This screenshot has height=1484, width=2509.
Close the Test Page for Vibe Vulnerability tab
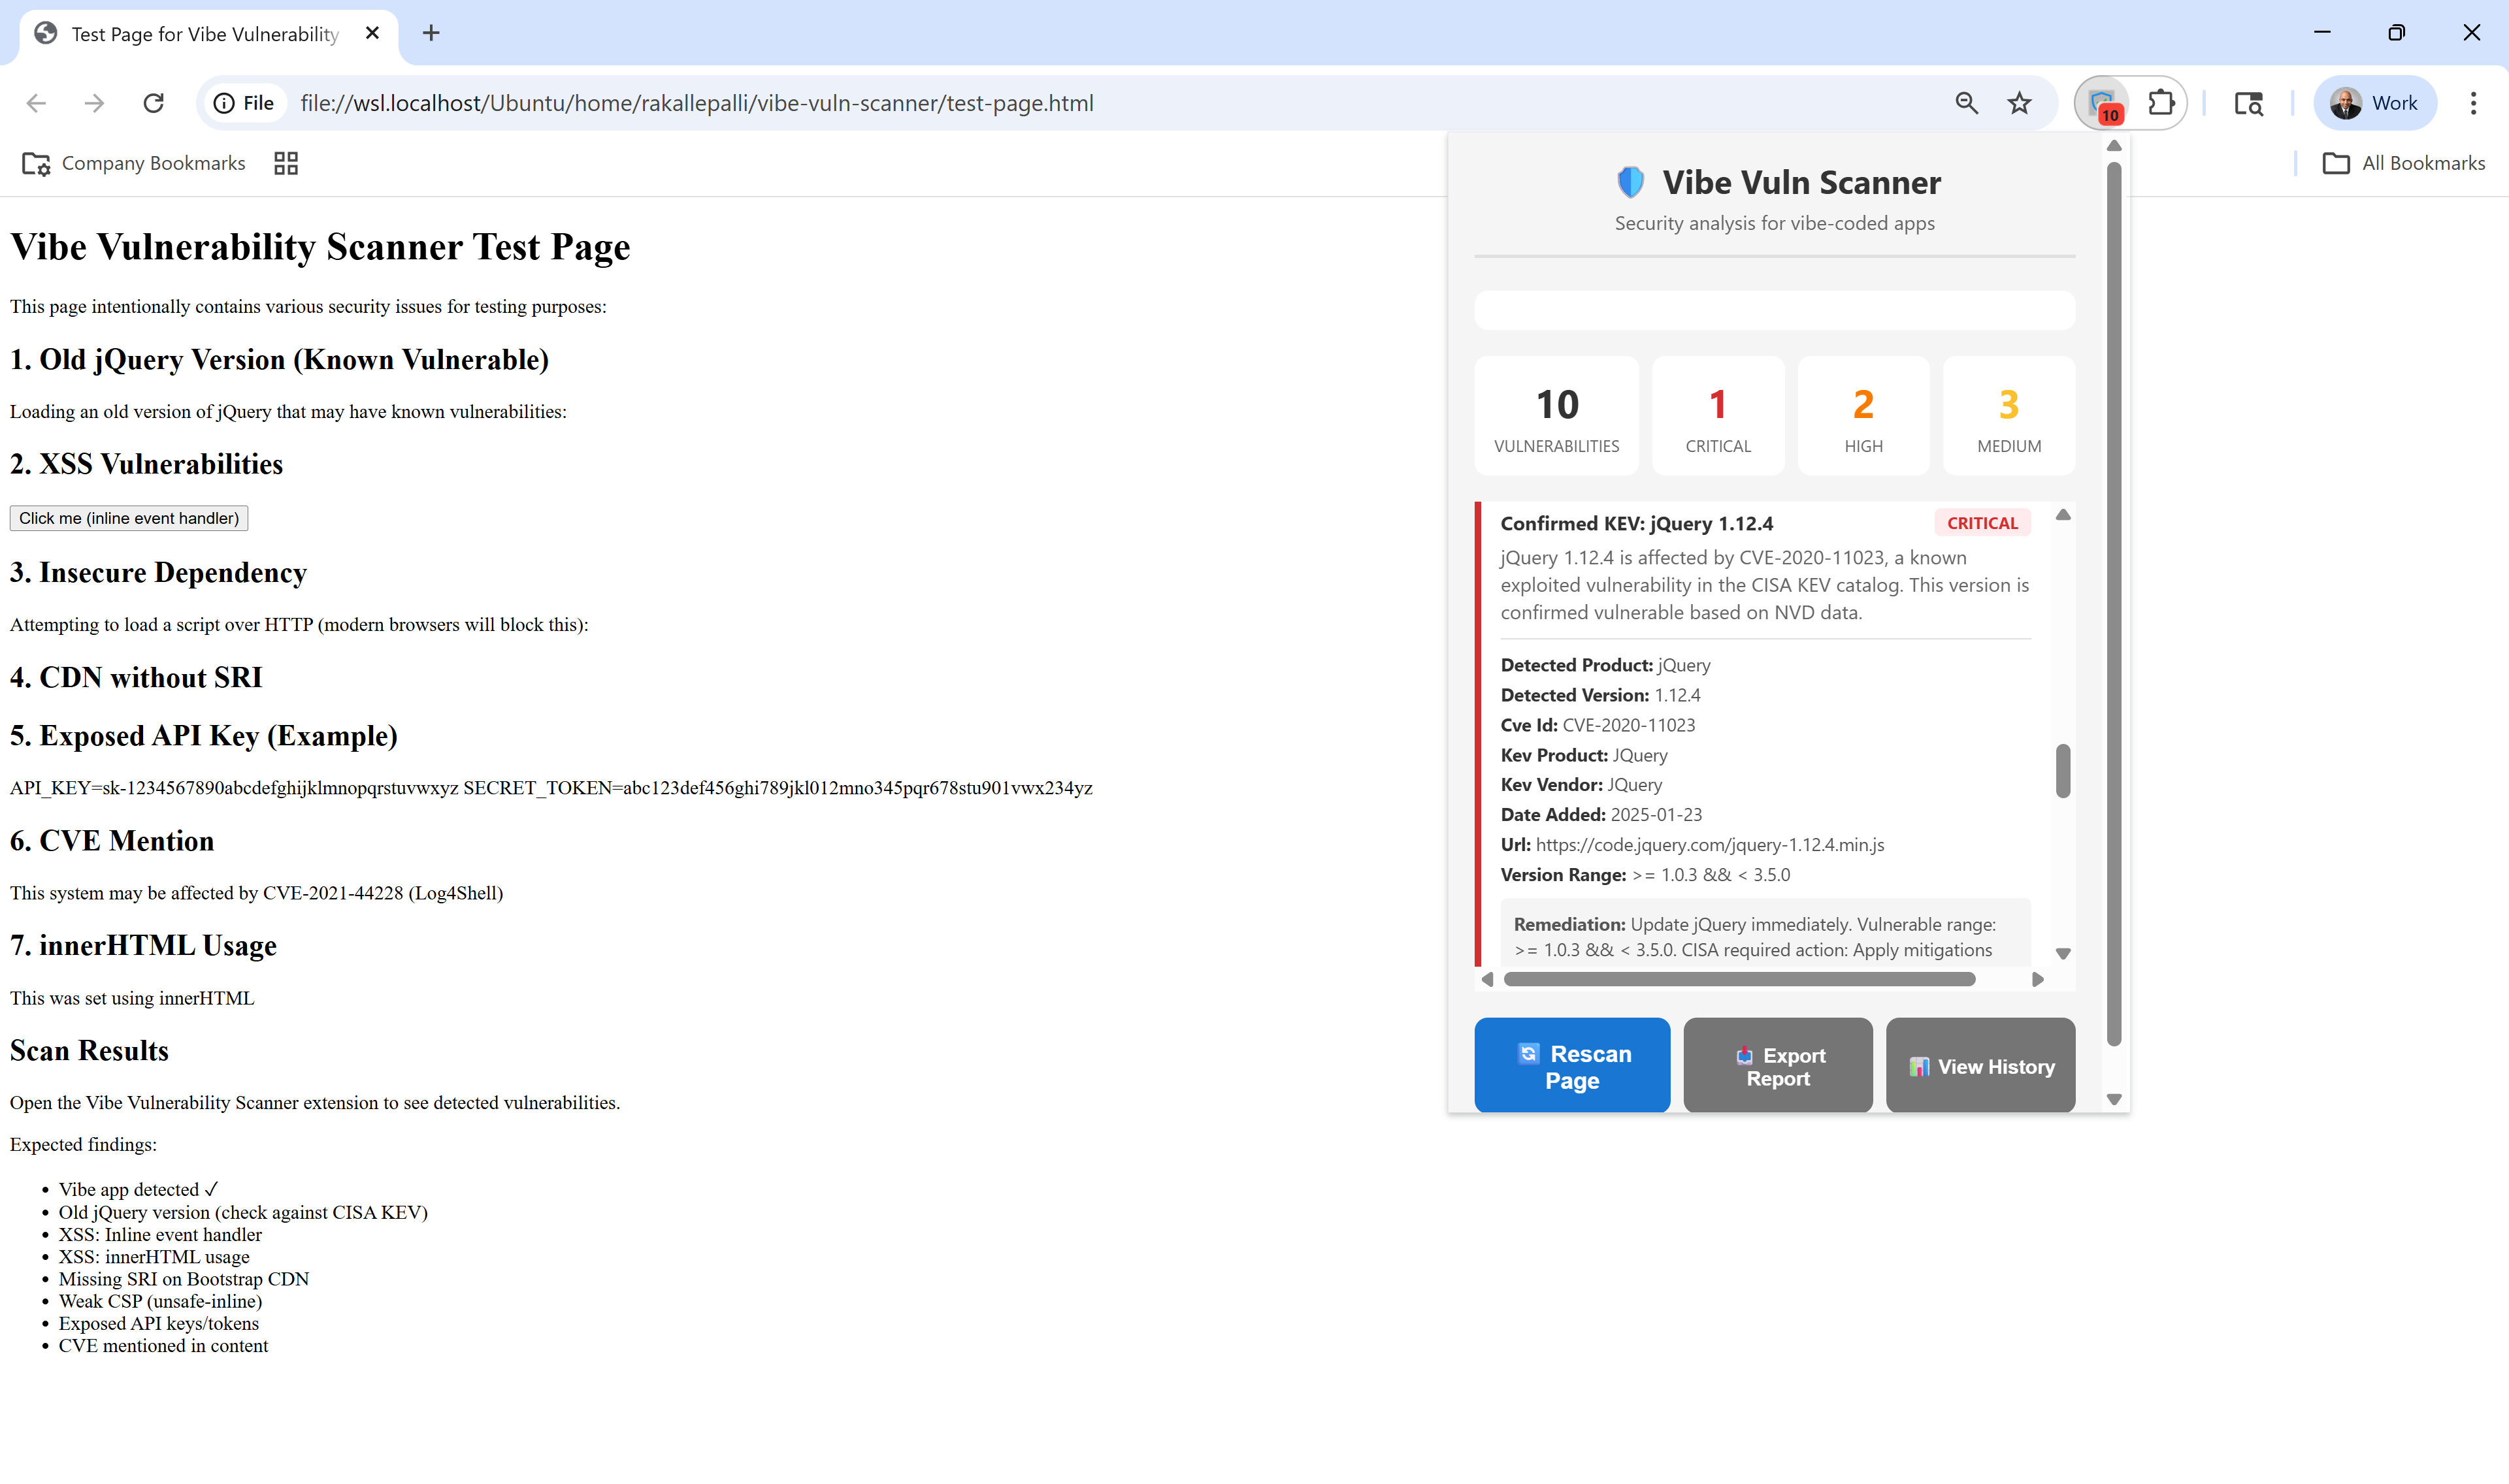point(372,33)
